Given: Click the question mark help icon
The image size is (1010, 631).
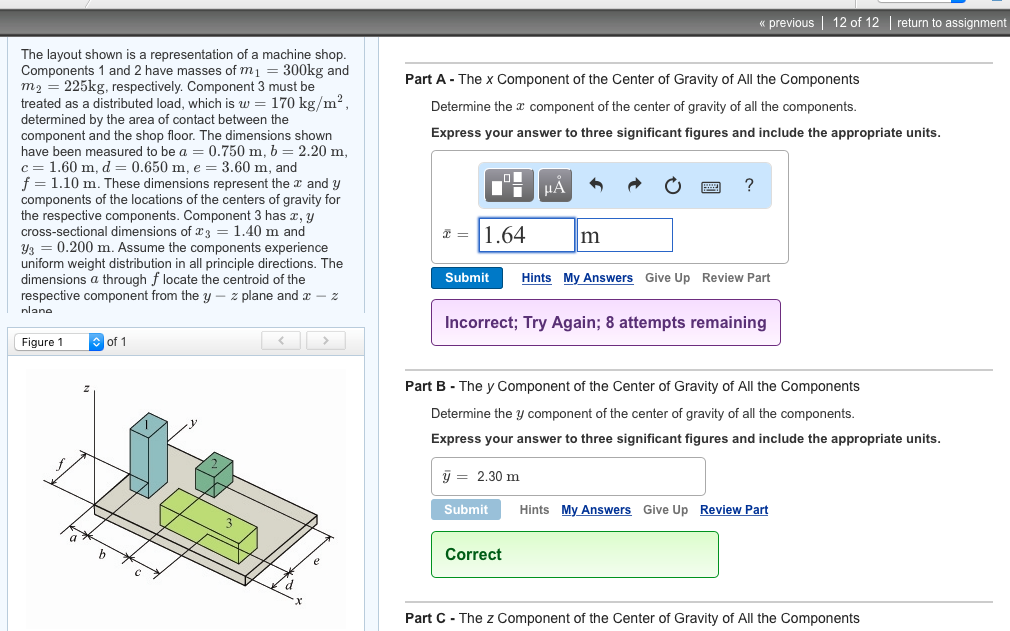Looking at the screenshot, I should 748,185.
